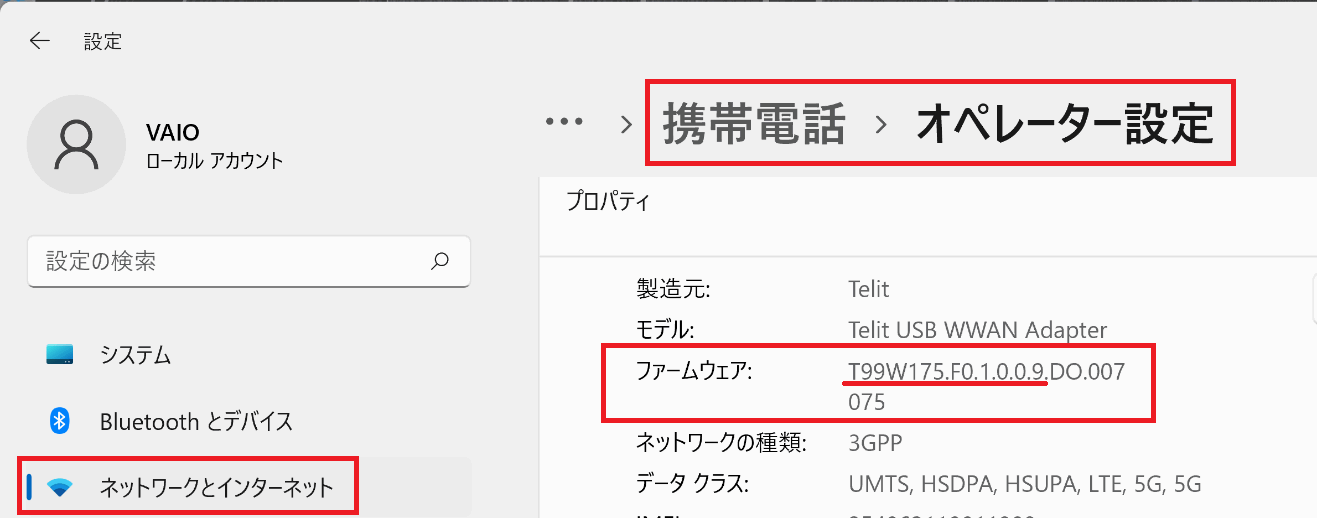Click the Telit USB WWAN Adapter model value
The height and width of the screenshot is (518, 1317).
[977, 330]
